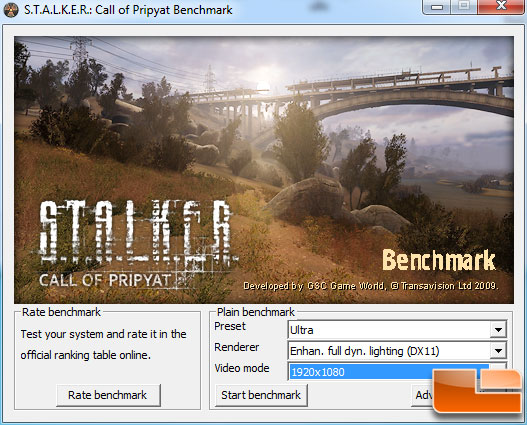Close the benchmark window
This screenshot has width=527, height=425.
[501, 6]
